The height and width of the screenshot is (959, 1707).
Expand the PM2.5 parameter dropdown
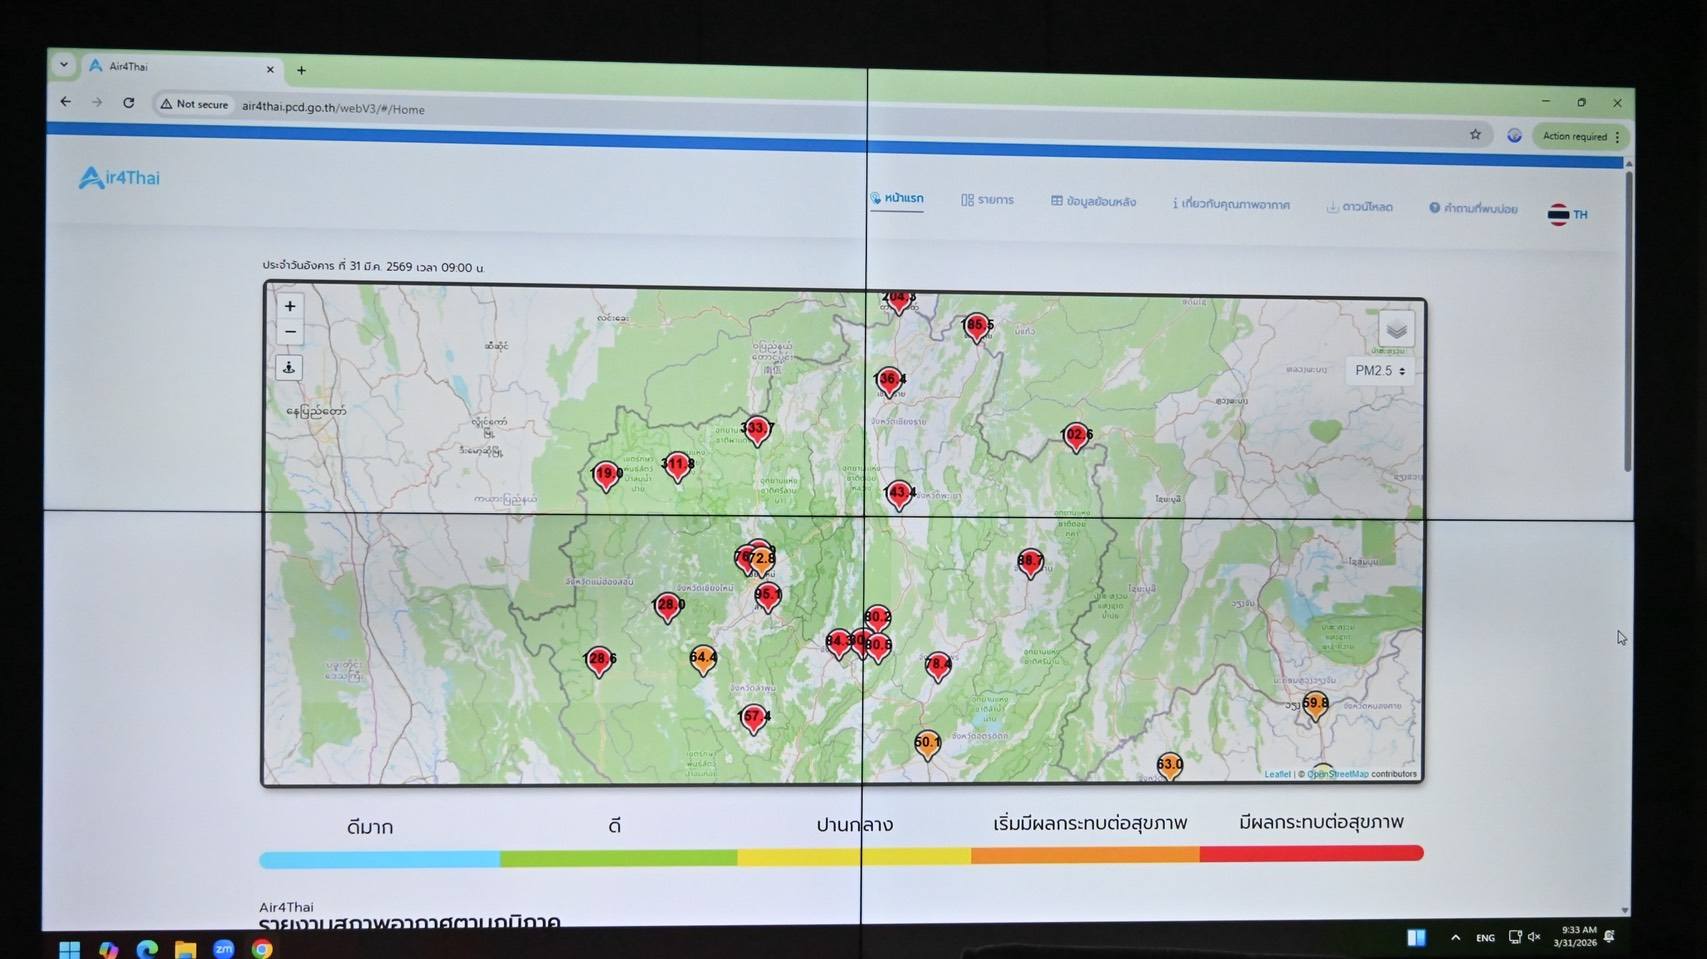(1380, 371)
